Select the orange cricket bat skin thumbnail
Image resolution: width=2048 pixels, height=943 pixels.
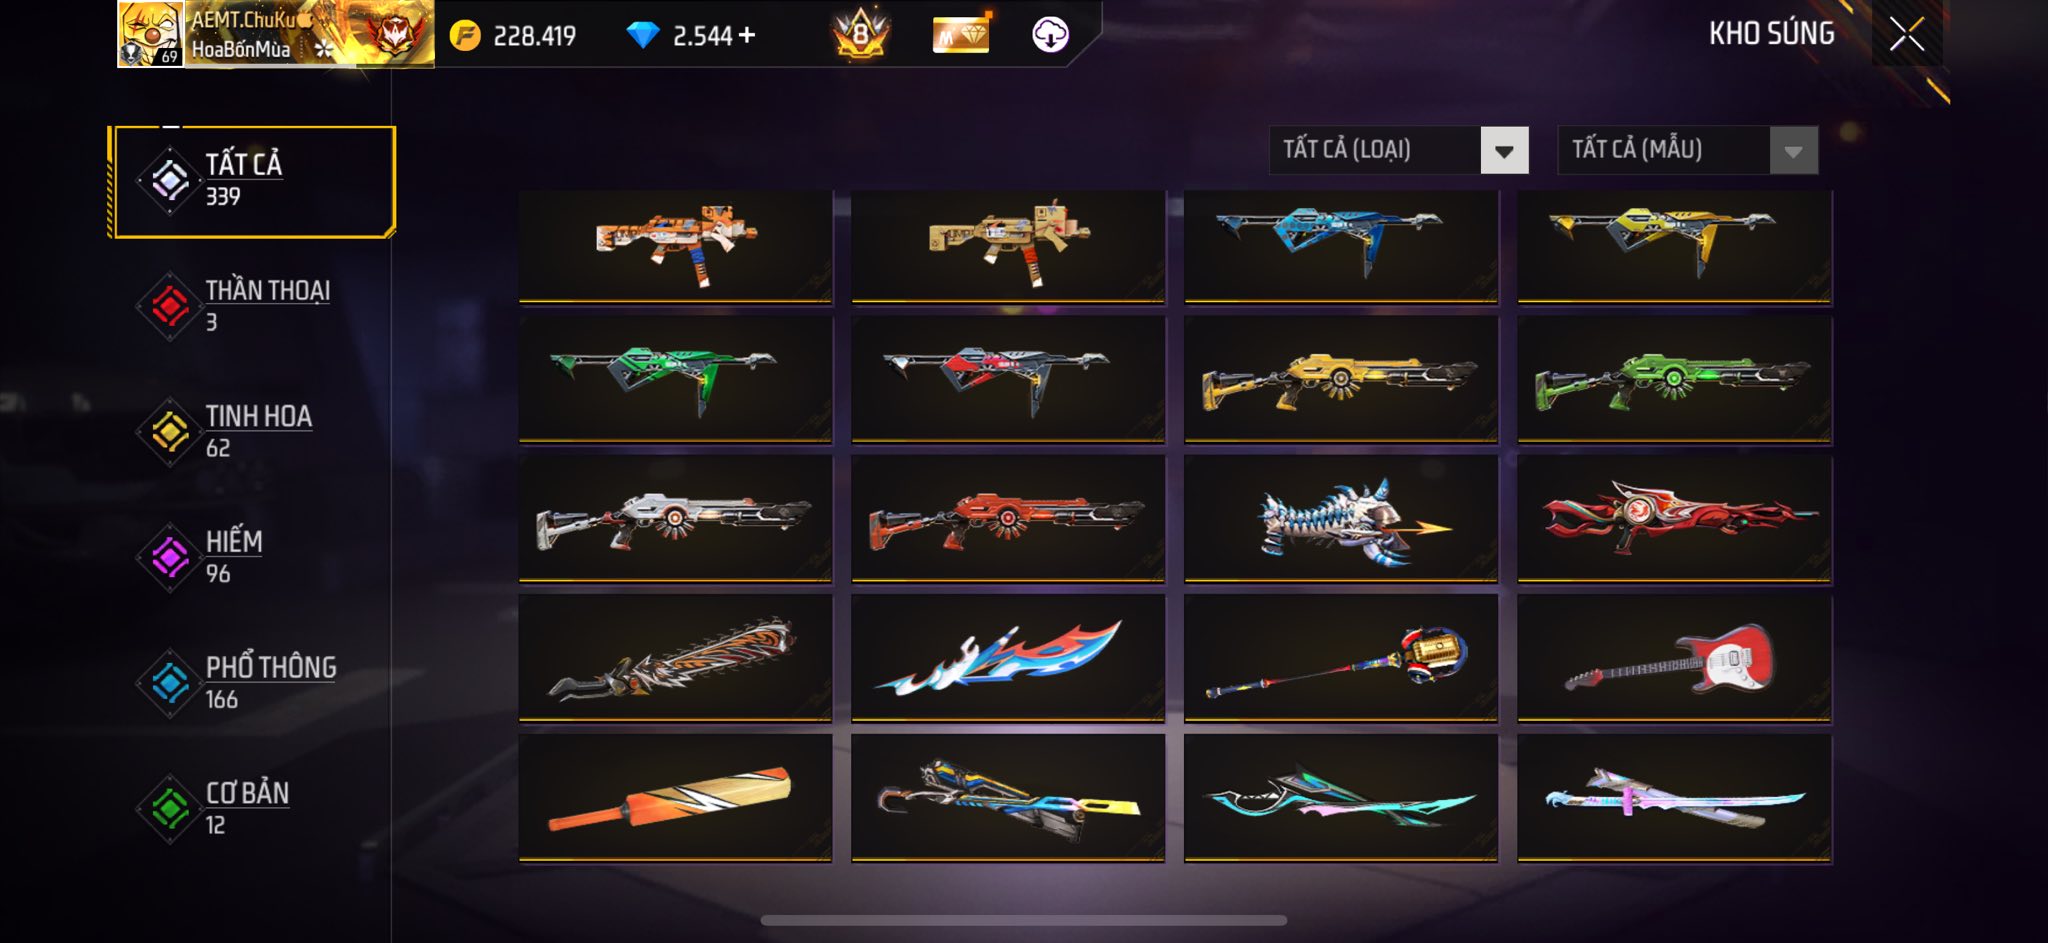click(675, 797)
